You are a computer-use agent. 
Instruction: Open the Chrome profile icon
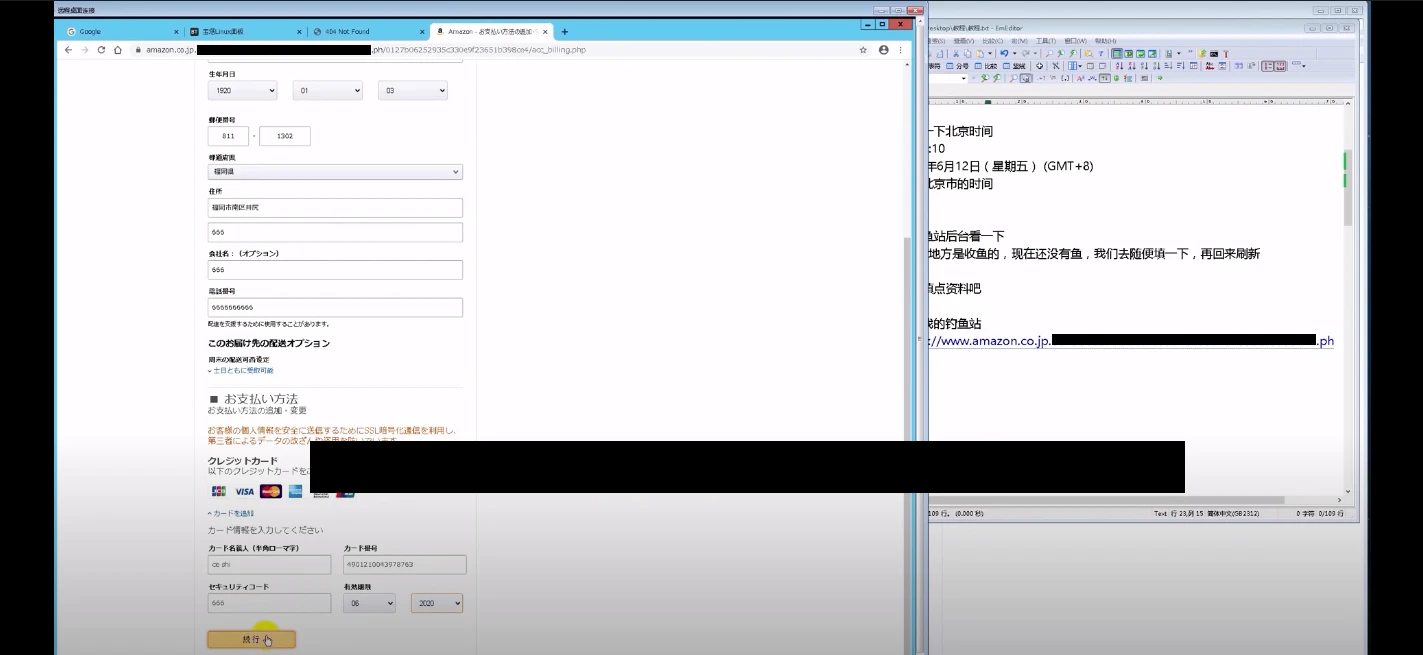[883, 49]
